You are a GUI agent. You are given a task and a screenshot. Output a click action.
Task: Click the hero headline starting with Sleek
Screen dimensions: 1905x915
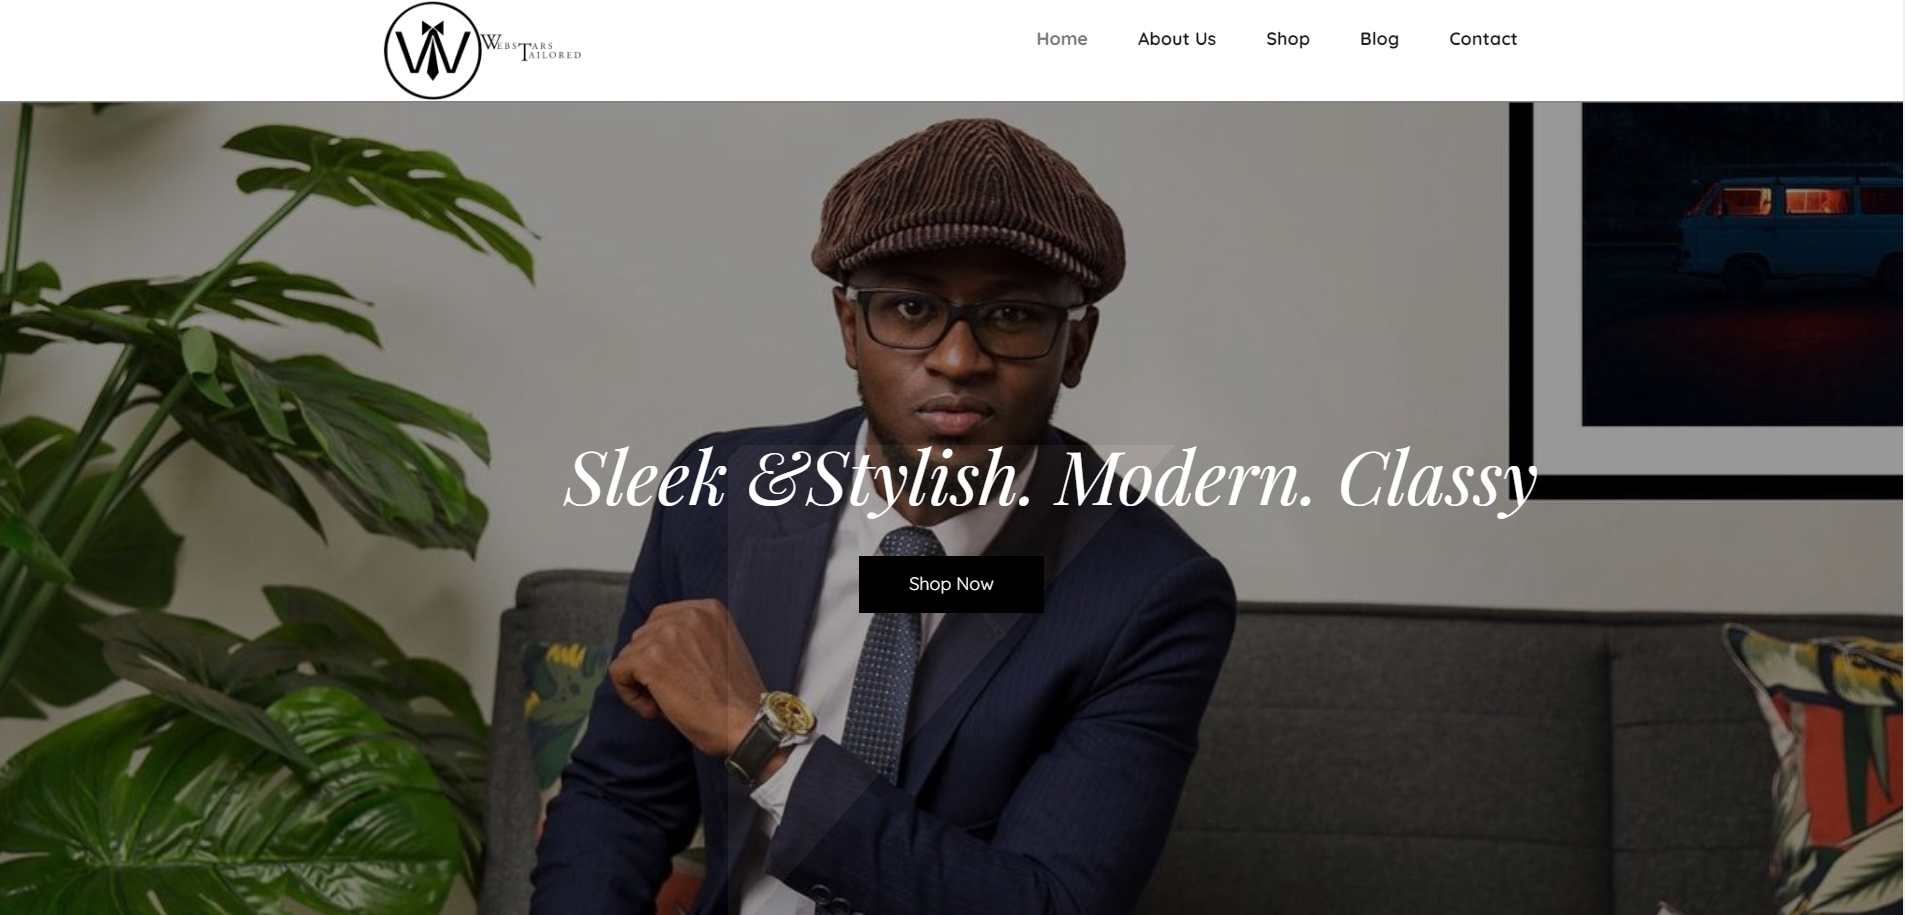pyautogui.click(x=1050, y=480)
